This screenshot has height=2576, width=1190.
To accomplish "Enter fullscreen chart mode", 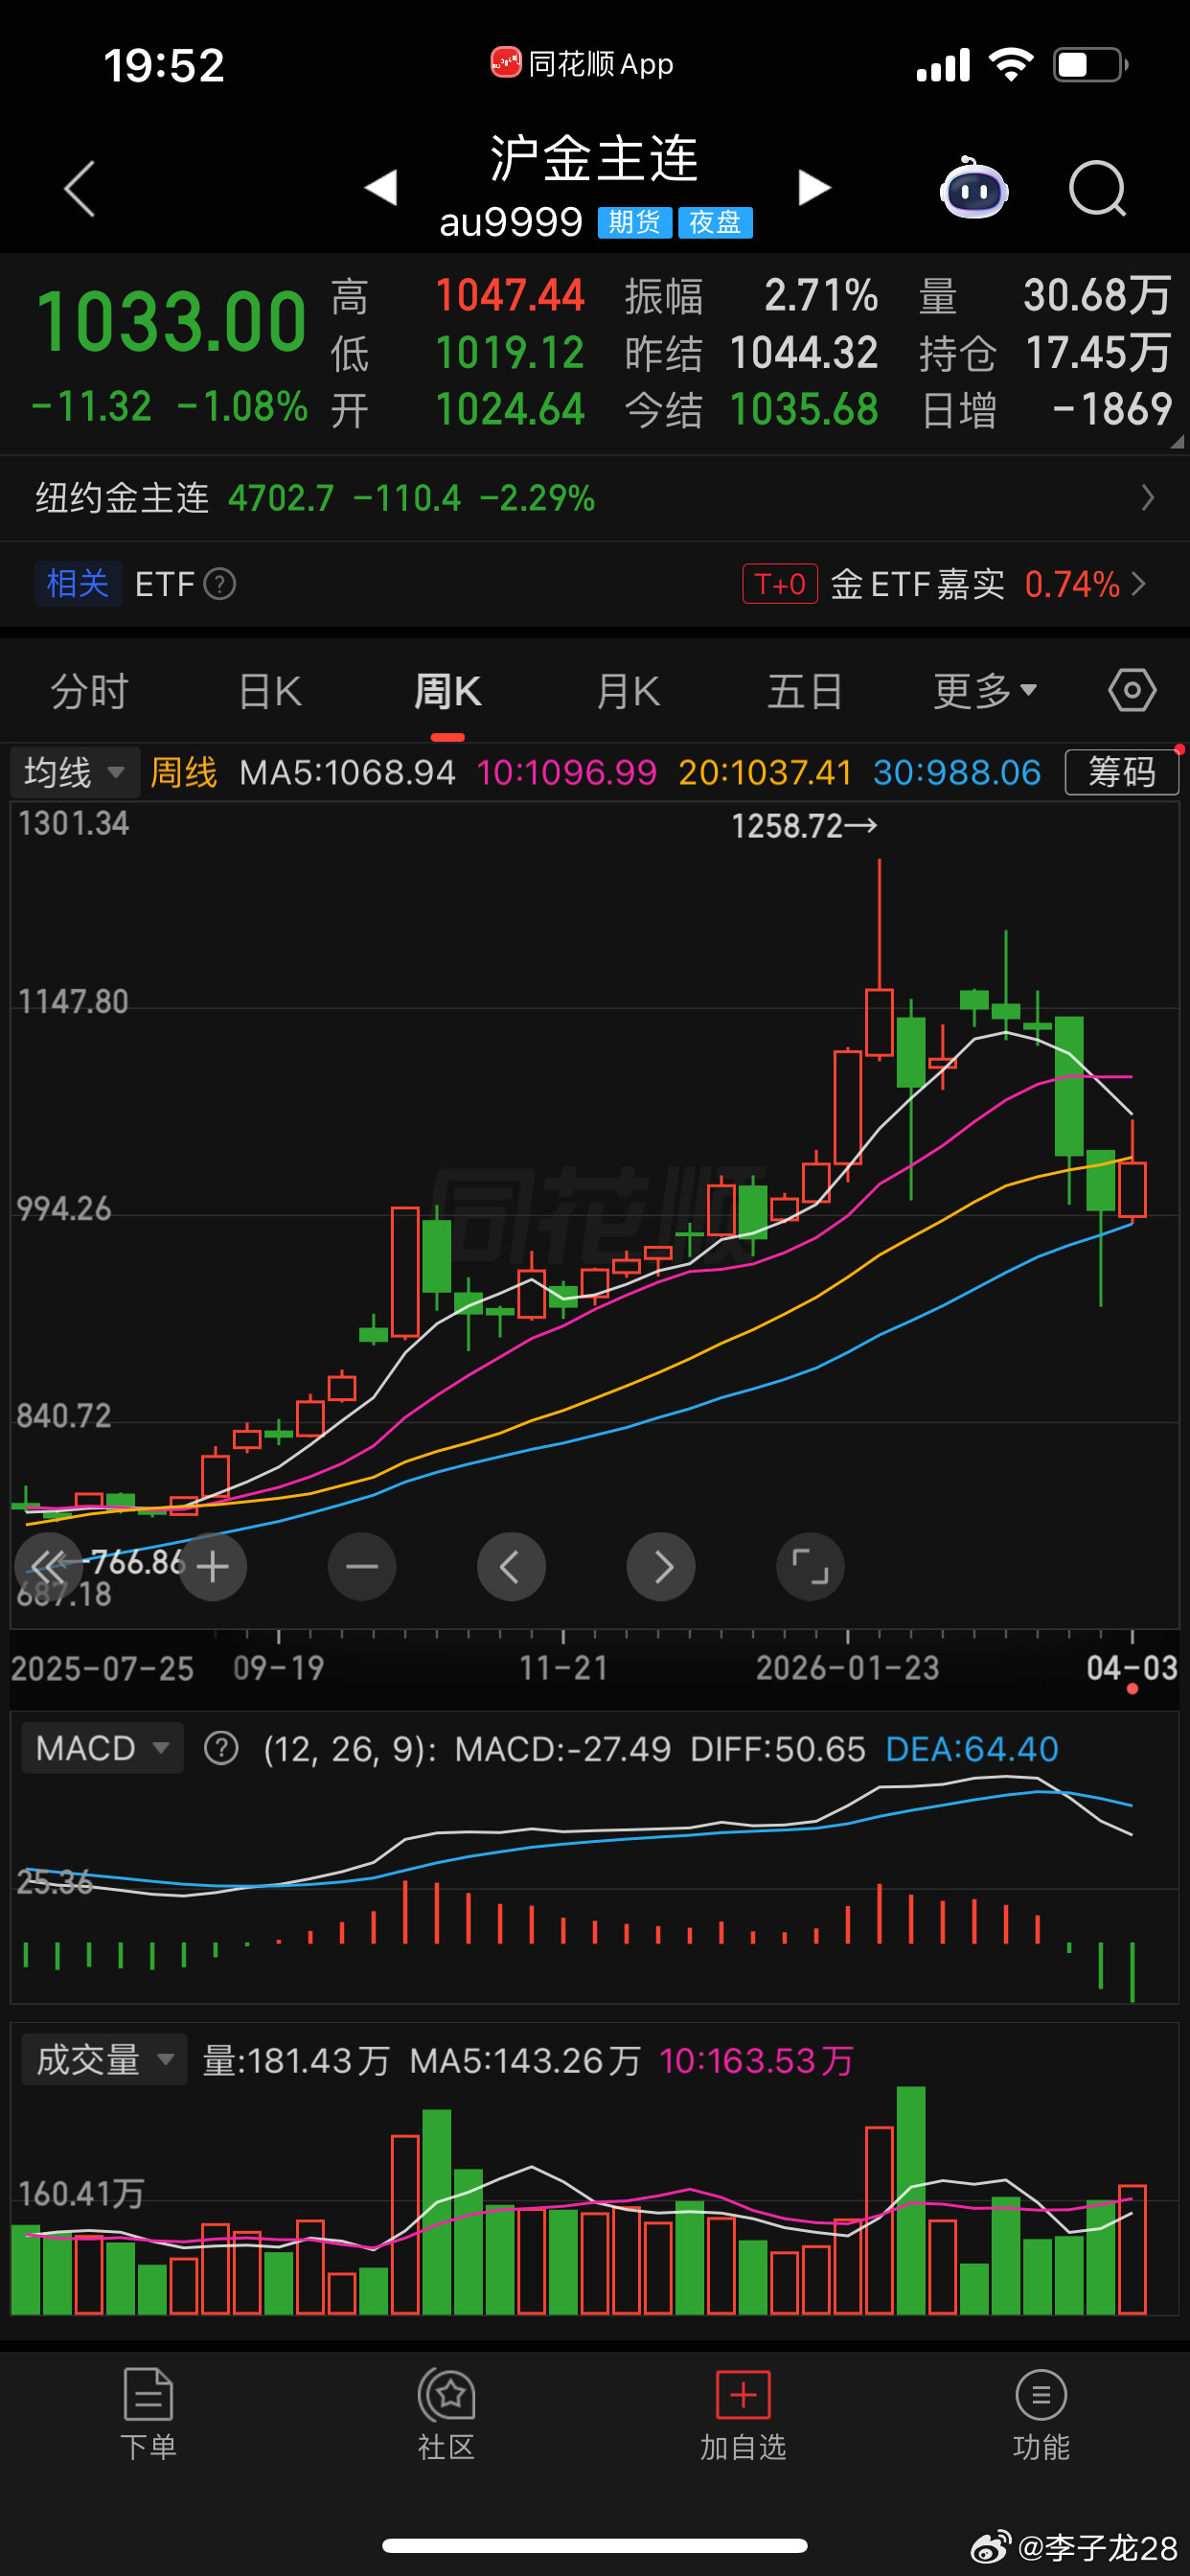I will click(x=810, y=1566).
